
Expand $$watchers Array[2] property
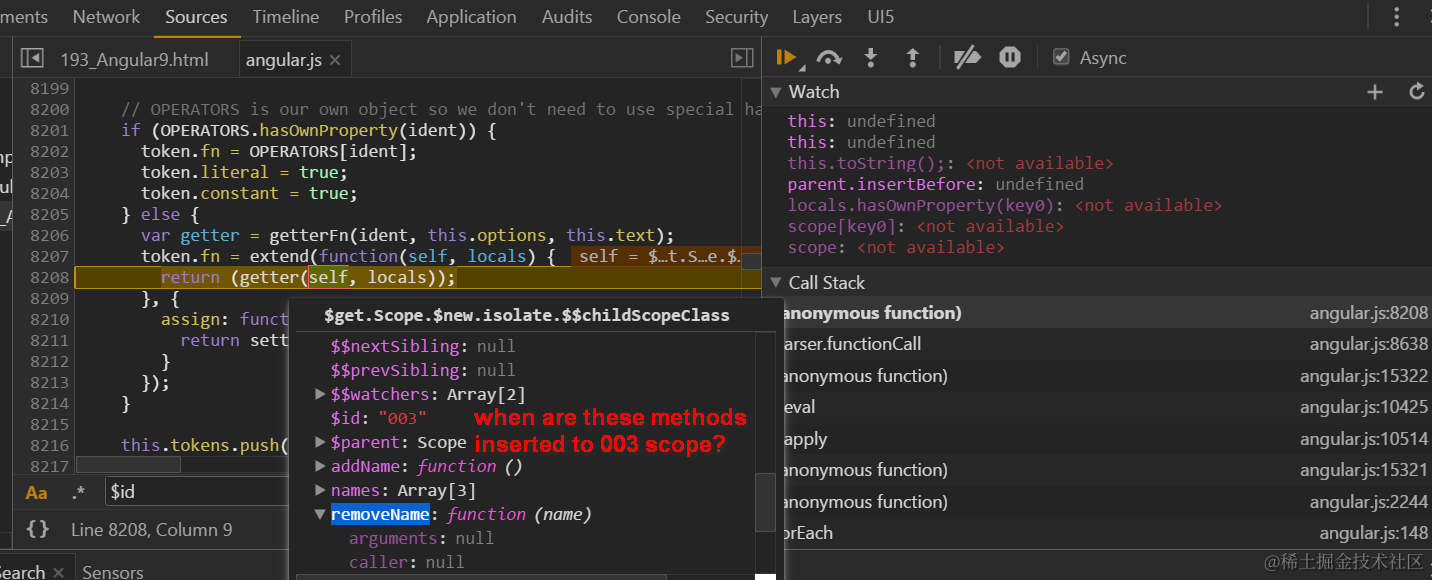tap(320, 394)
